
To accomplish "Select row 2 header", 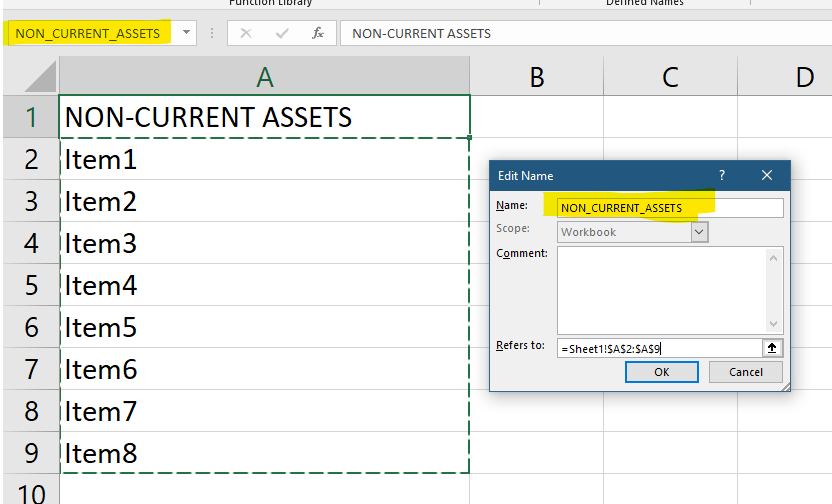I will click(31, 159).
